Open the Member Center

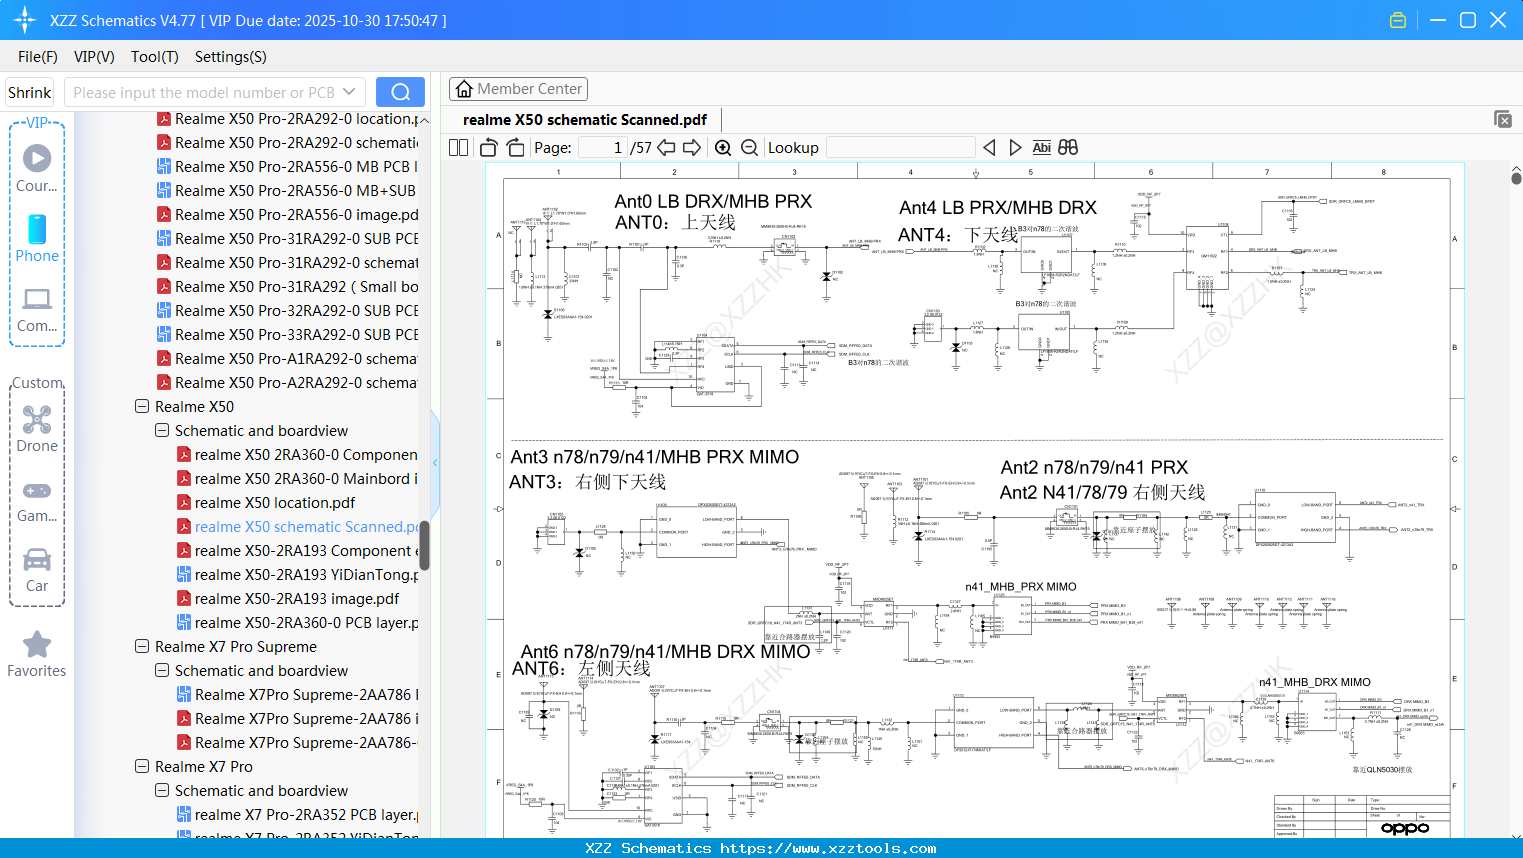[518, 88]
